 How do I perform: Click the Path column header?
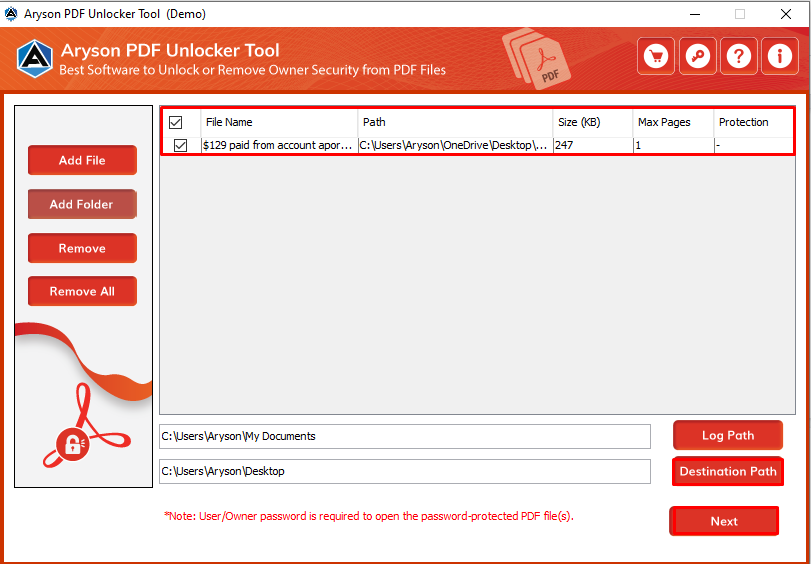(x=455, y=123)
